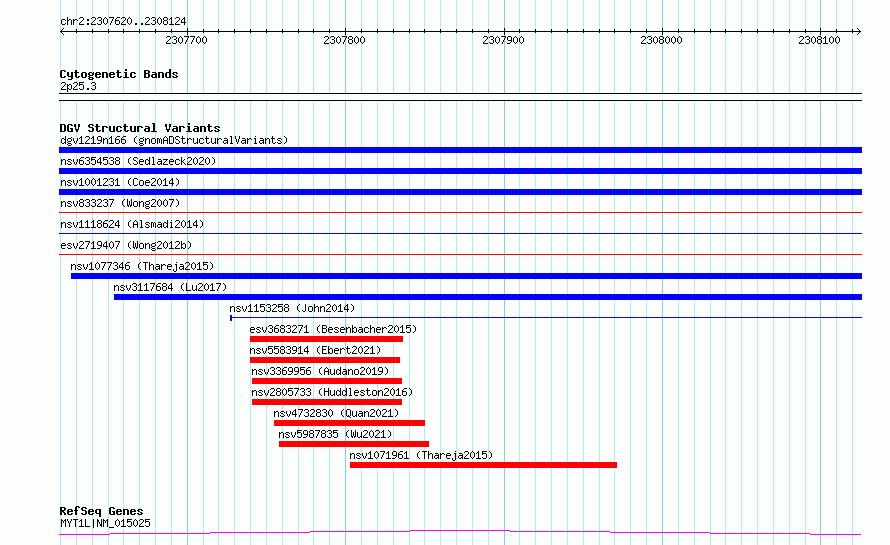The width and height of the screenshot is (890, 545).
Task: Open nsv4732830 (Quan2021) label
Action: 336,413
